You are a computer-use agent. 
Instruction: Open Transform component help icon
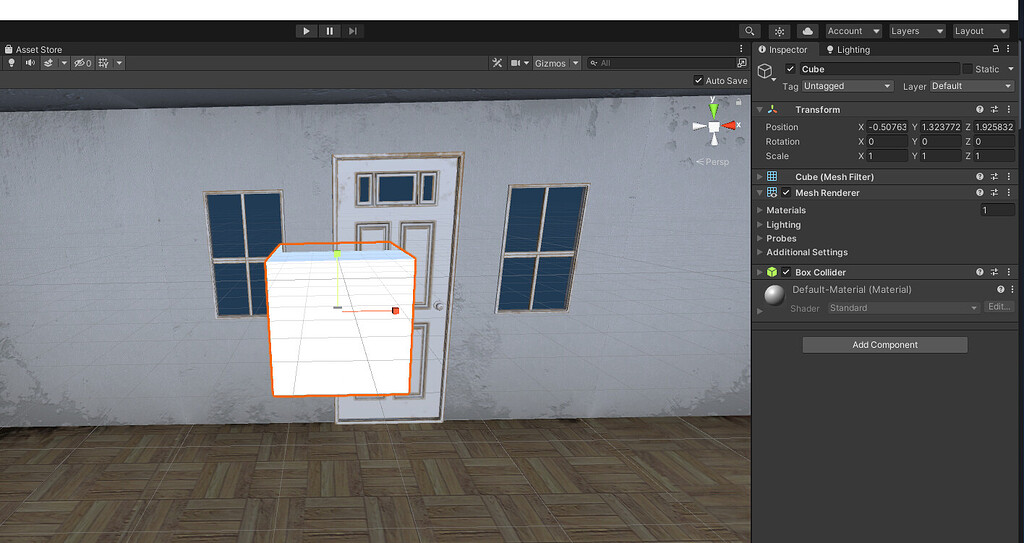point(980,109)
